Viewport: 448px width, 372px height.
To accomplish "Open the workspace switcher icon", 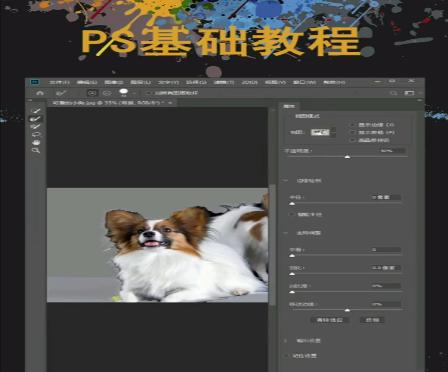I will [409, 93].
